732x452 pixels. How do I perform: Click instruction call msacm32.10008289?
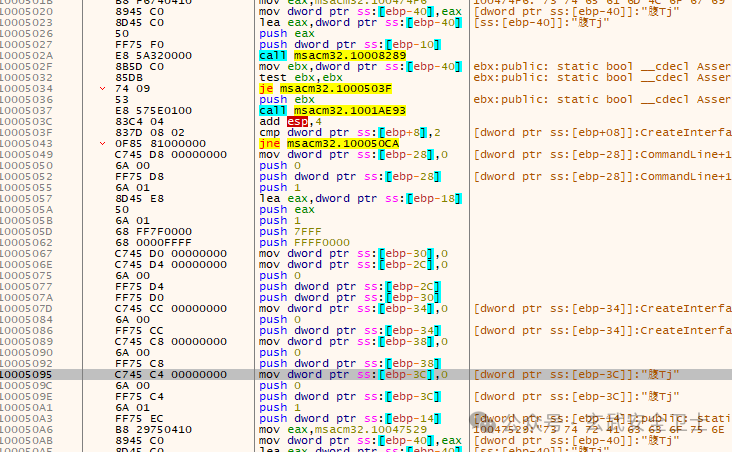[x=332, y=56]
